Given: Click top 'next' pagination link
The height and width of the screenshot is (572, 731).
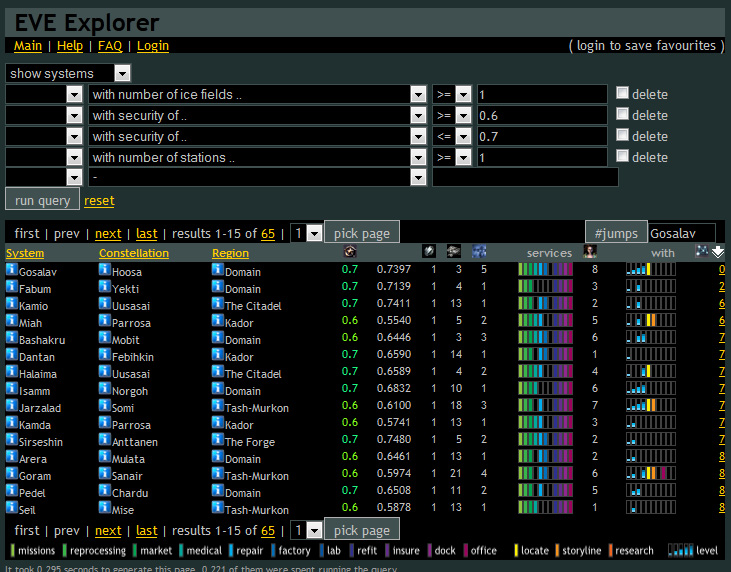Looking at the screenshot, I should click(x=108, y=234).
